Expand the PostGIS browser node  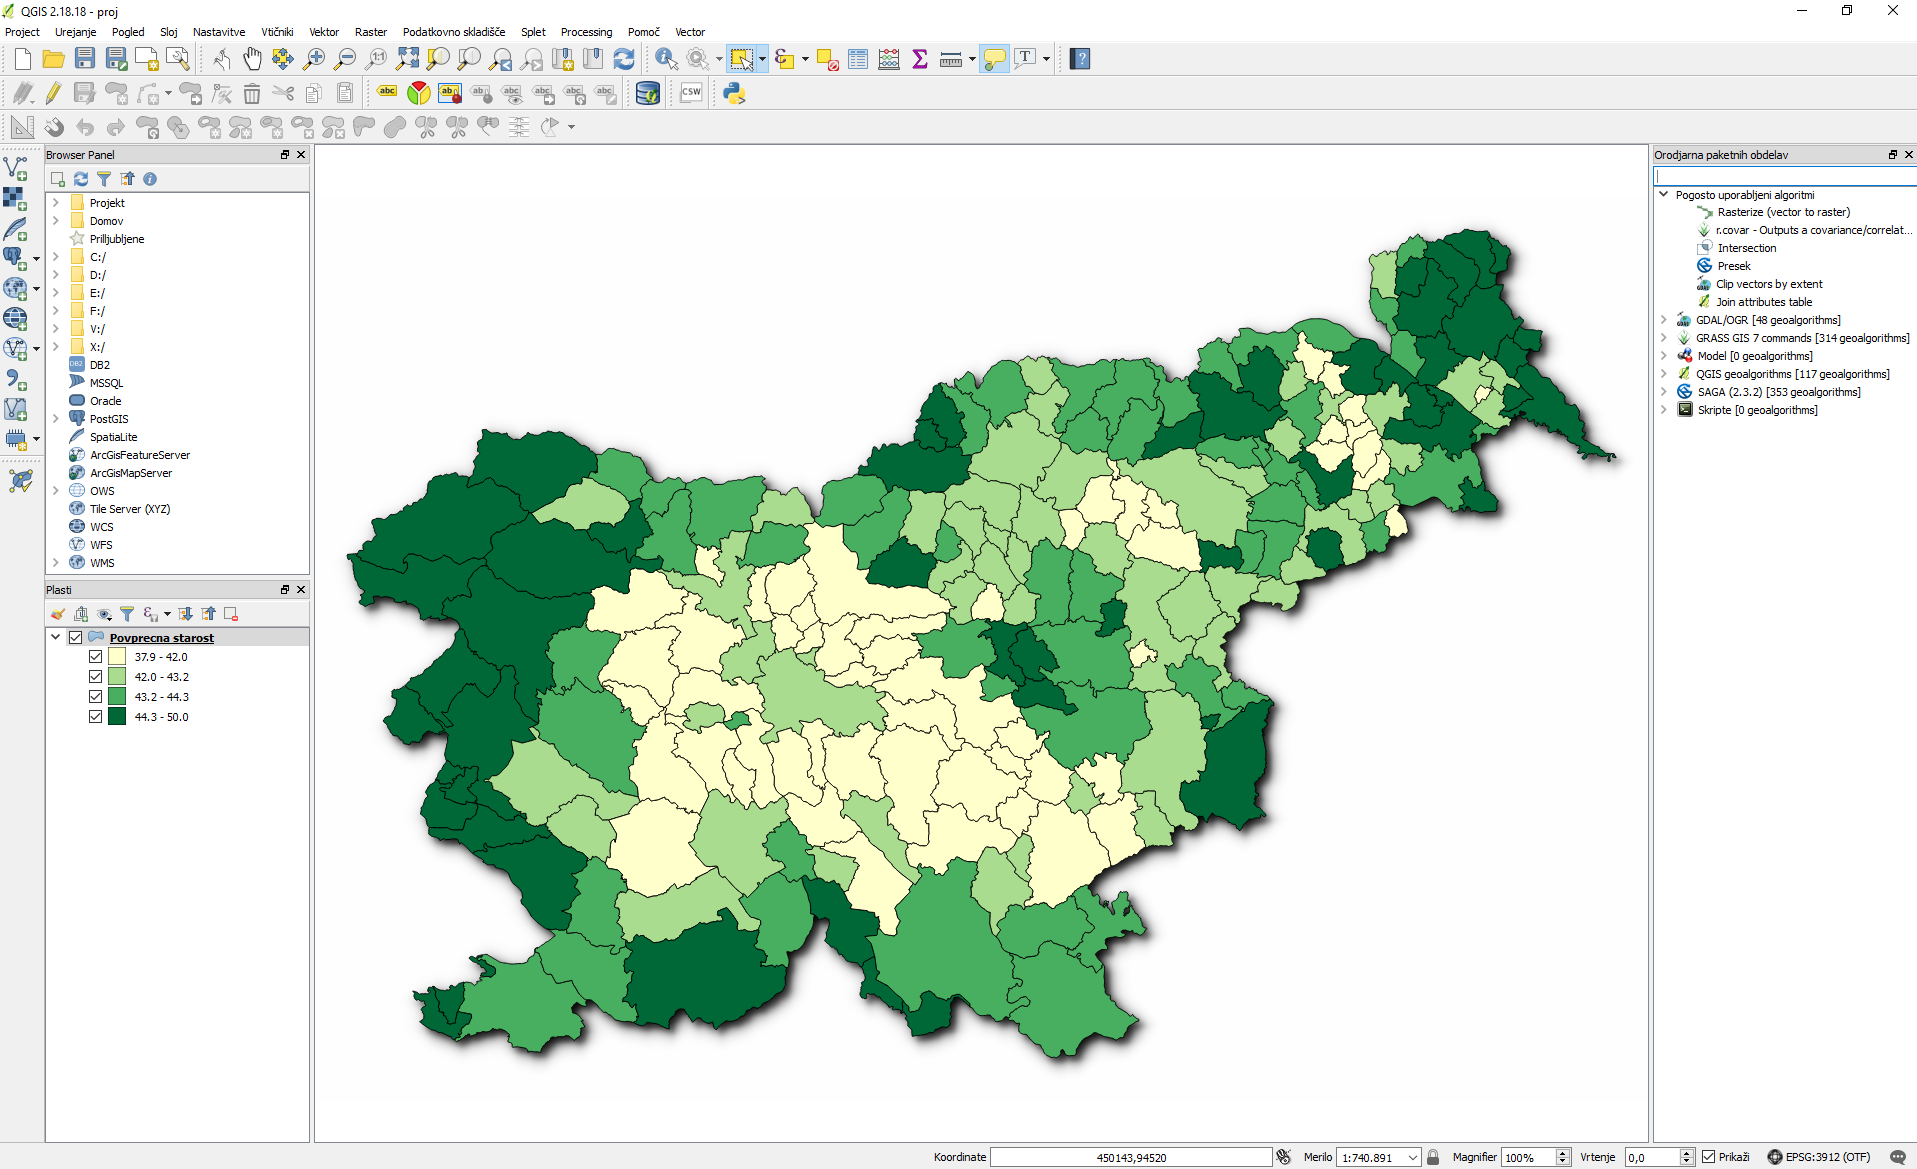[x=56, y=419]
